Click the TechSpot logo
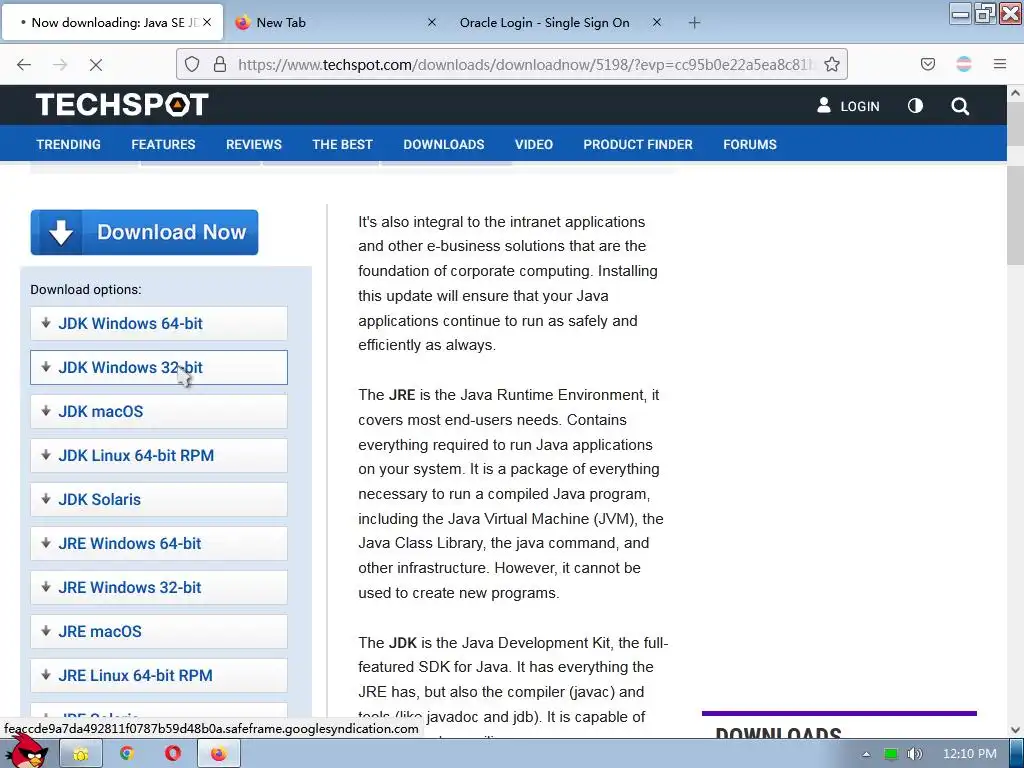 tap(122, 104)
